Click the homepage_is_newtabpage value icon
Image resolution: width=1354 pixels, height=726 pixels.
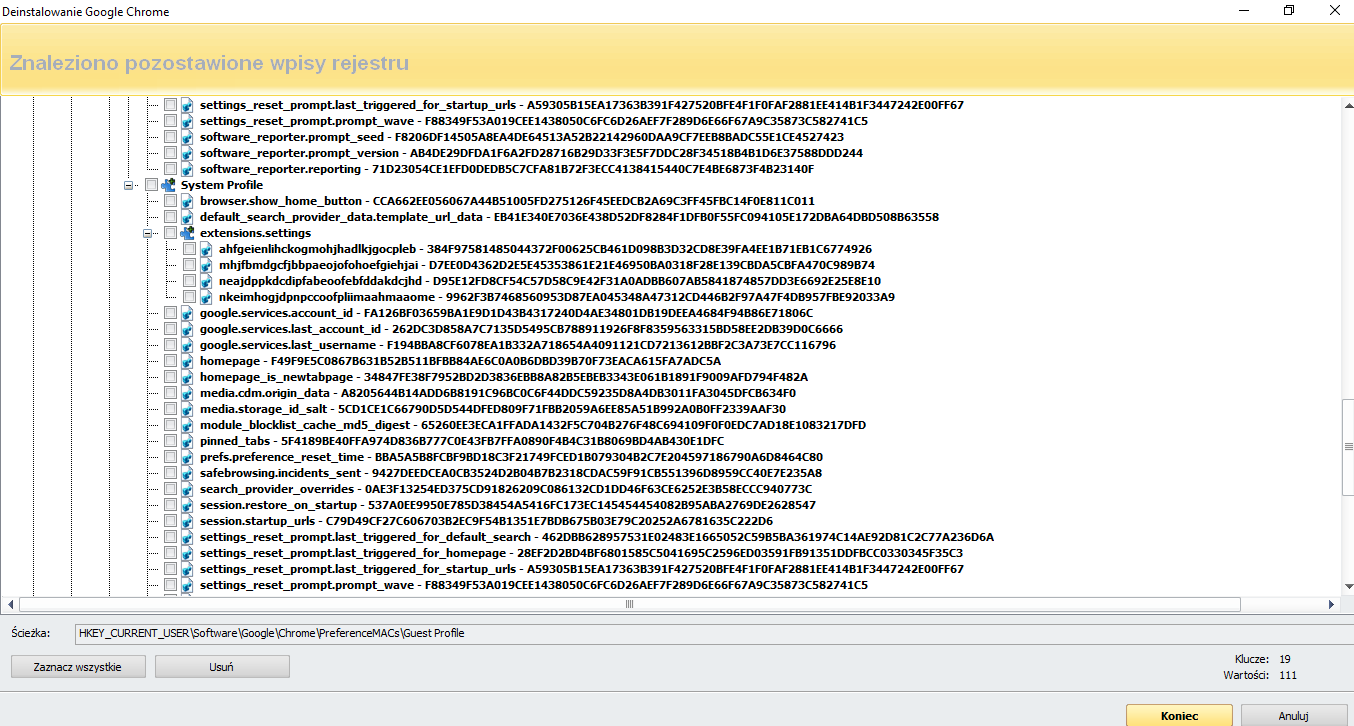(x=187, y=377)
